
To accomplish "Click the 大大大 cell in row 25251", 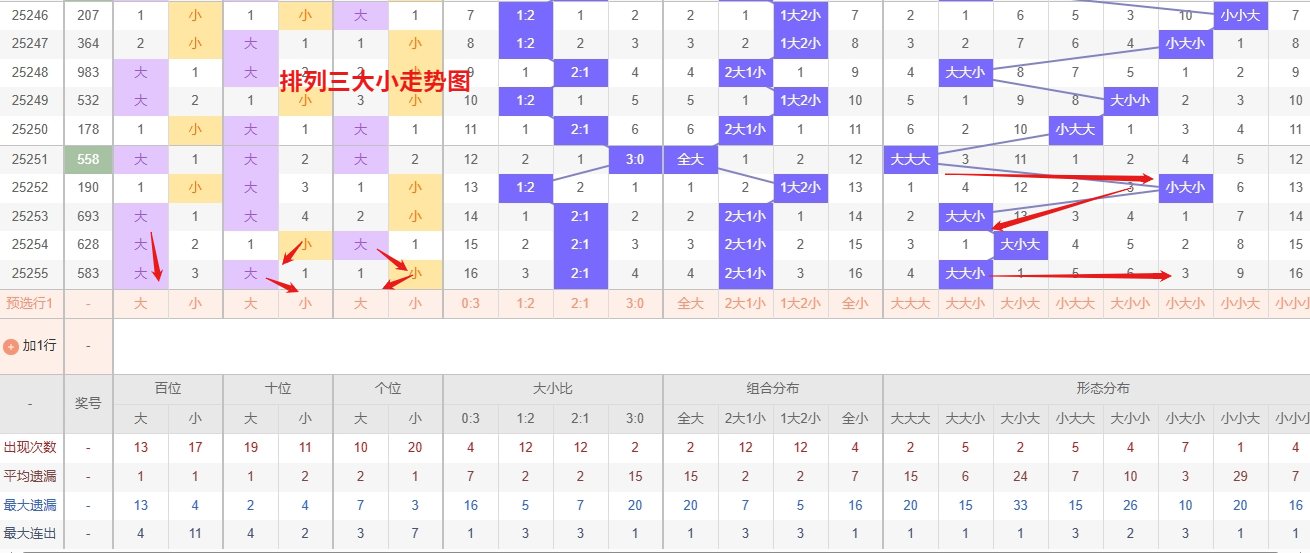I will (x=910, y=159).
